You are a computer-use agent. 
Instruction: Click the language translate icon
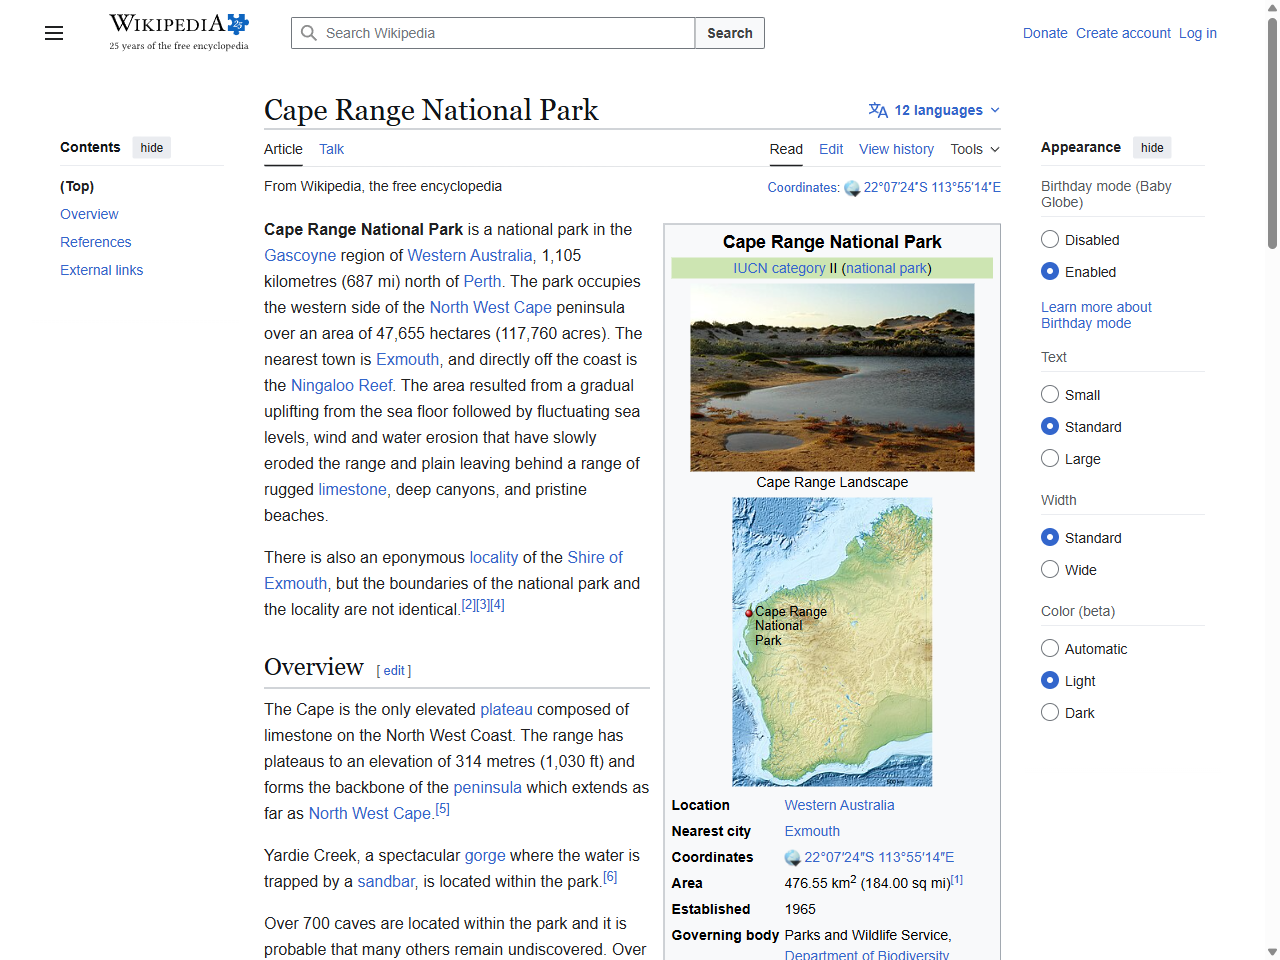(x=878, y=110)
